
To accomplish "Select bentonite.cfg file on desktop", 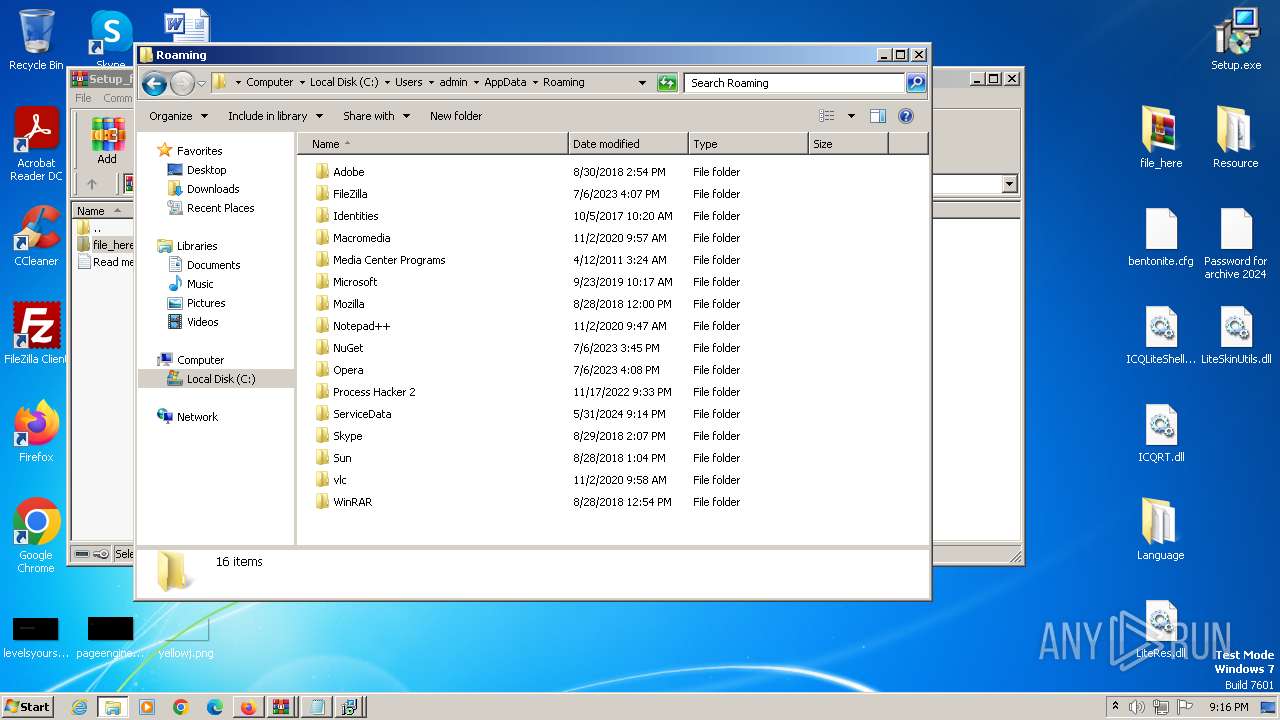I will pos(1161,238).
